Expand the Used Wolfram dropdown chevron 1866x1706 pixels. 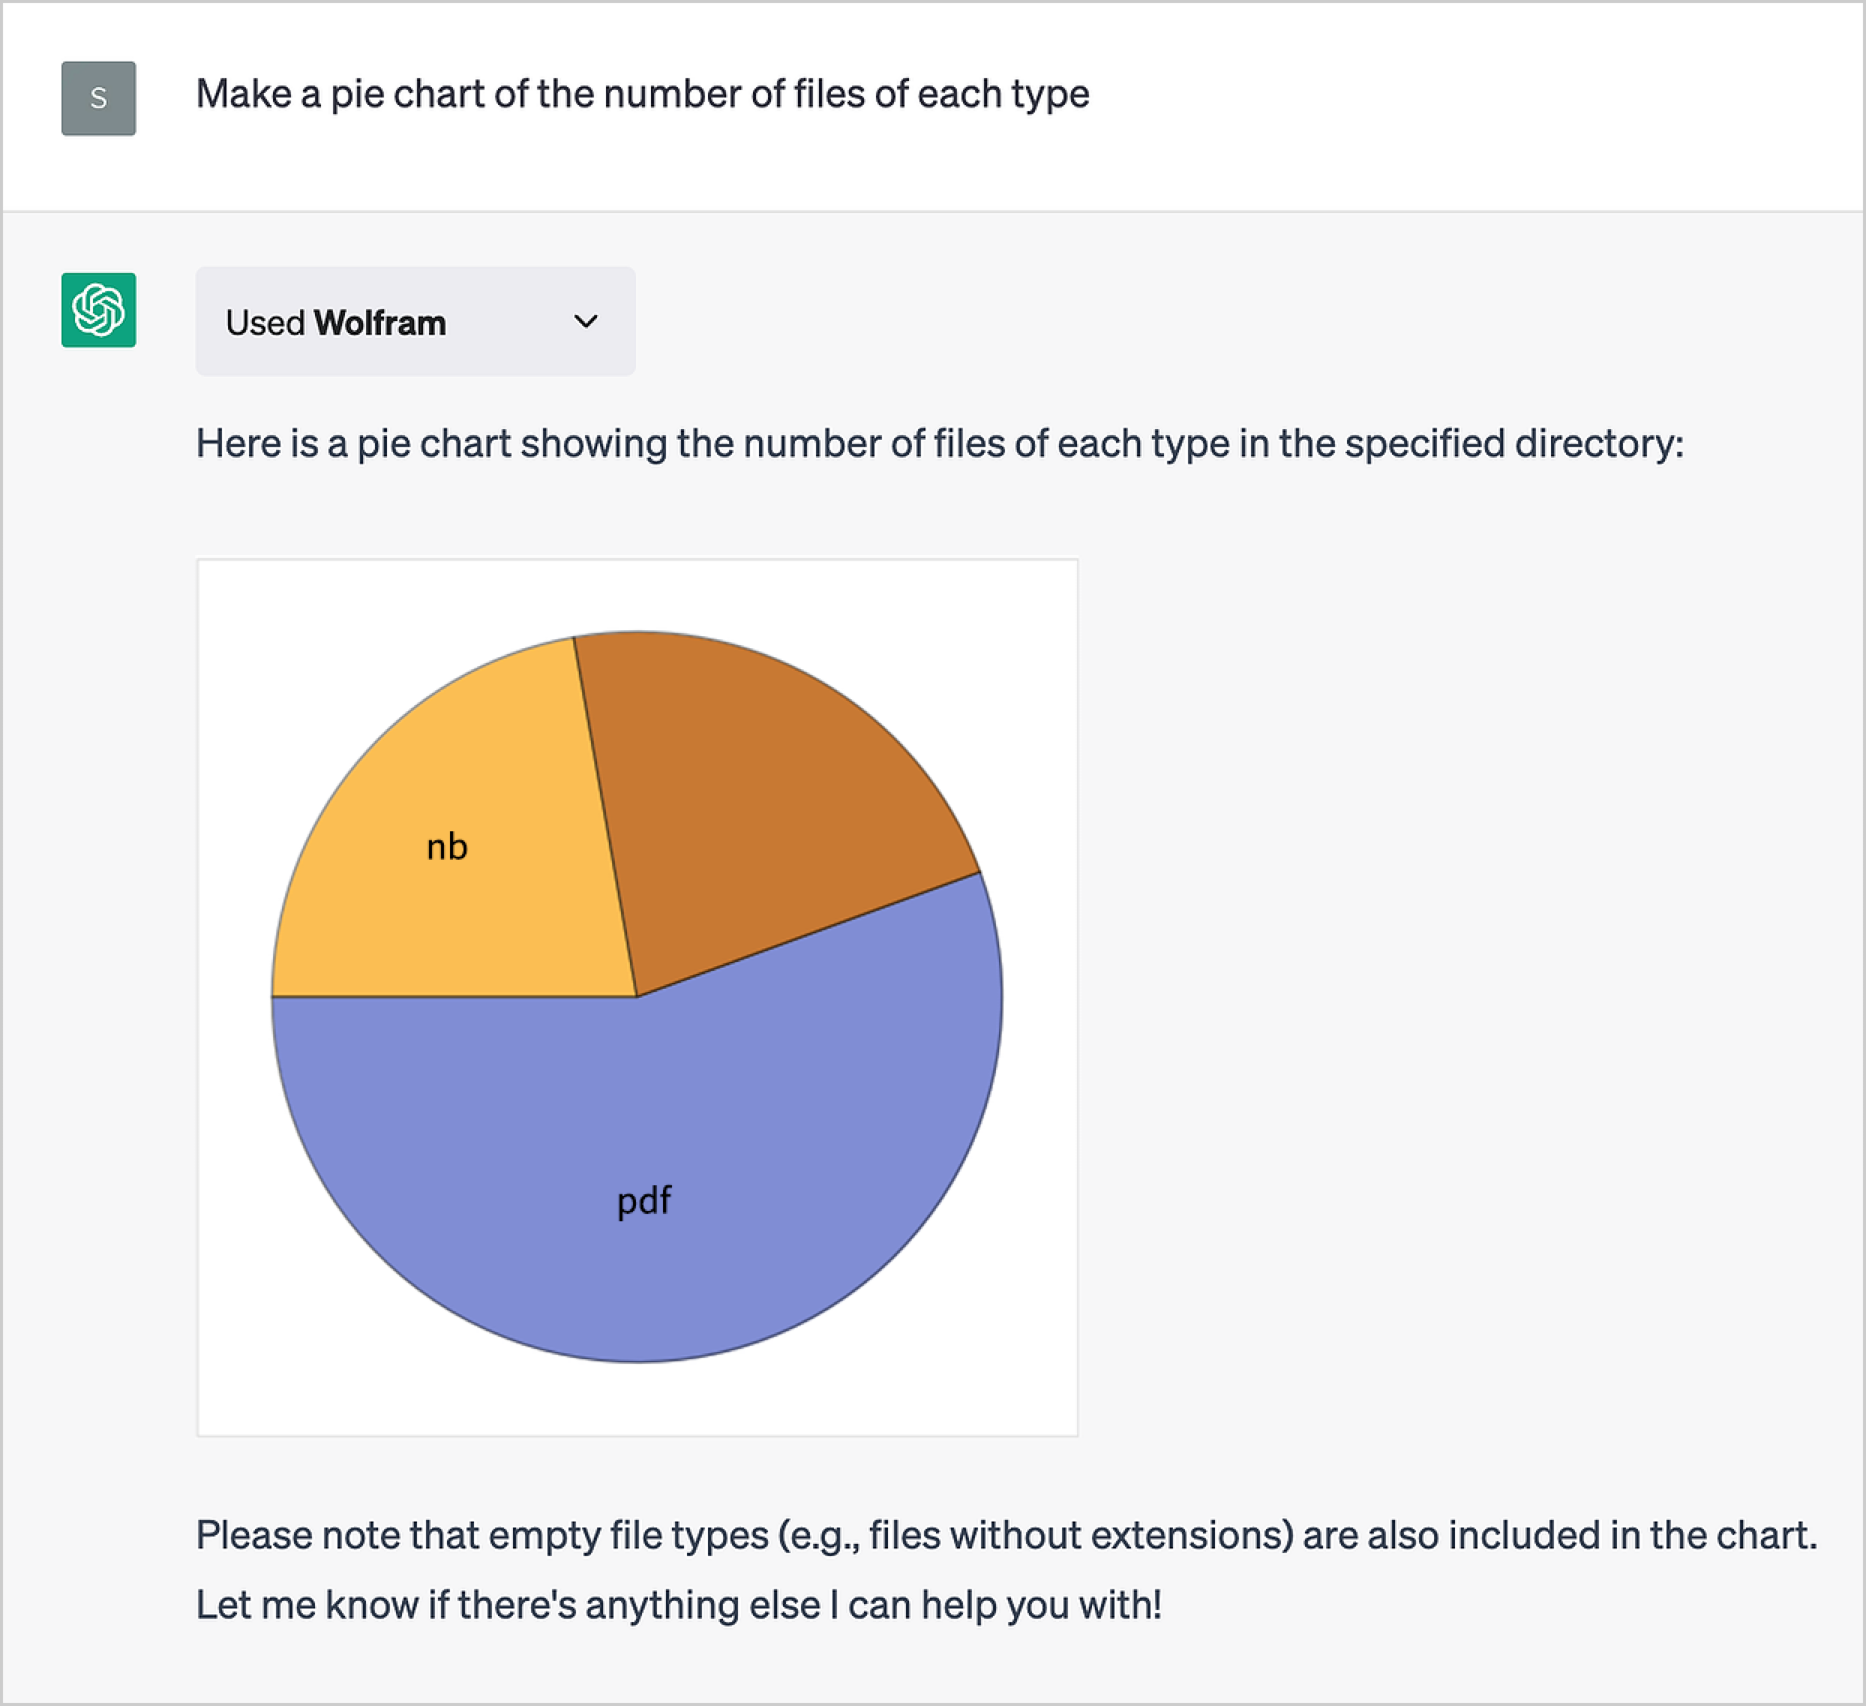pos(586,322)
